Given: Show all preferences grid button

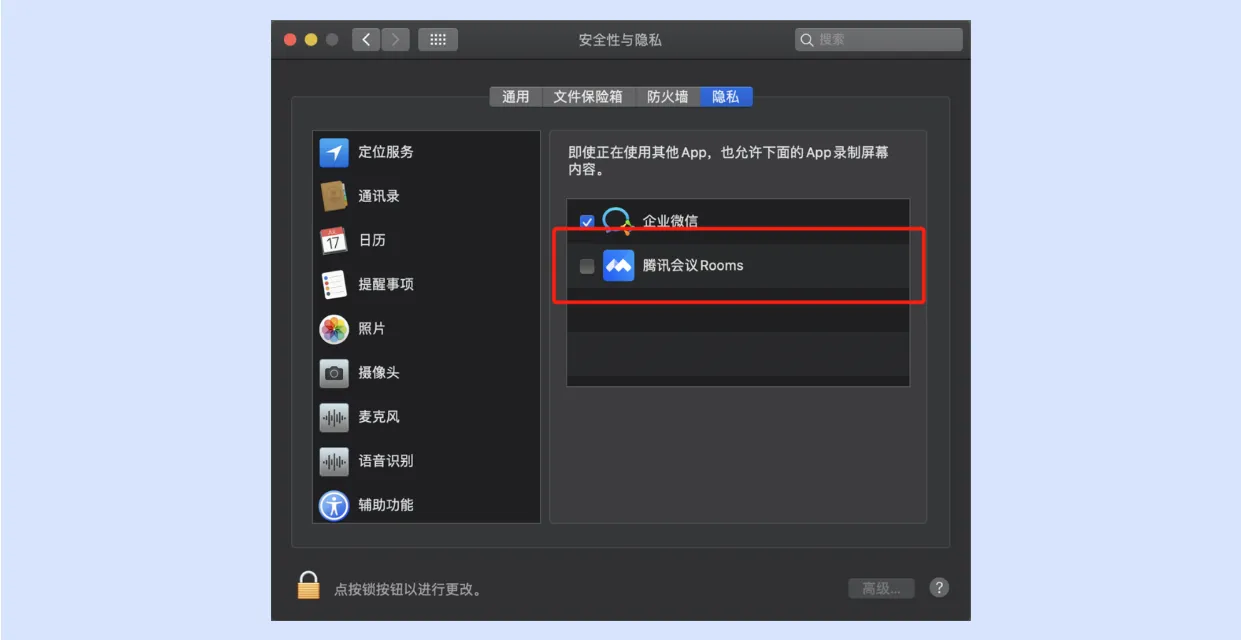Looking at the screenshot, I should pos(438,39).
